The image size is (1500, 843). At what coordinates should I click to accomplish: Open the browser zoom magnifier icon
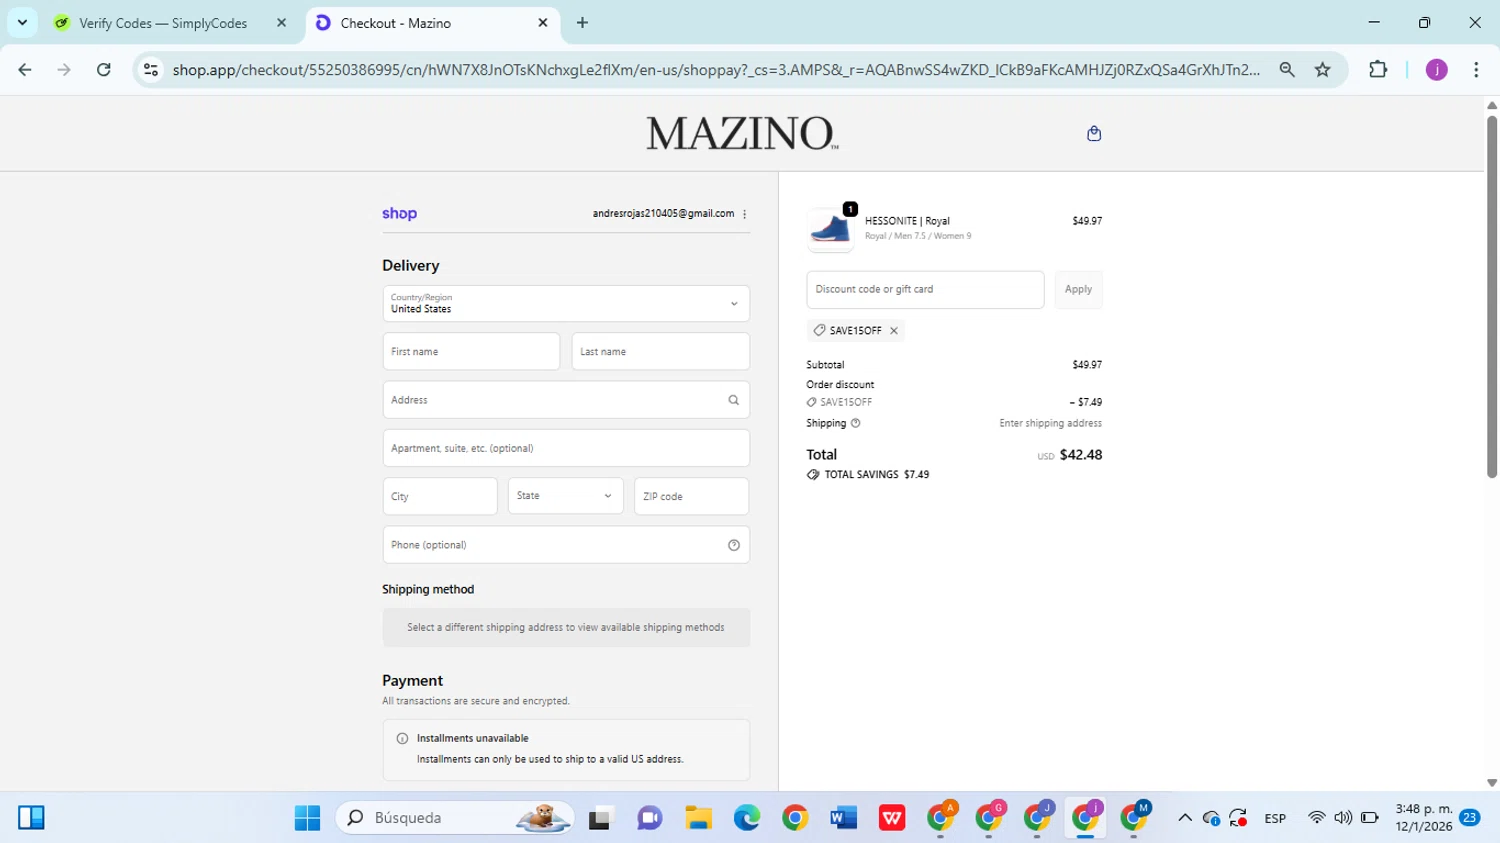coord(1287,70)
